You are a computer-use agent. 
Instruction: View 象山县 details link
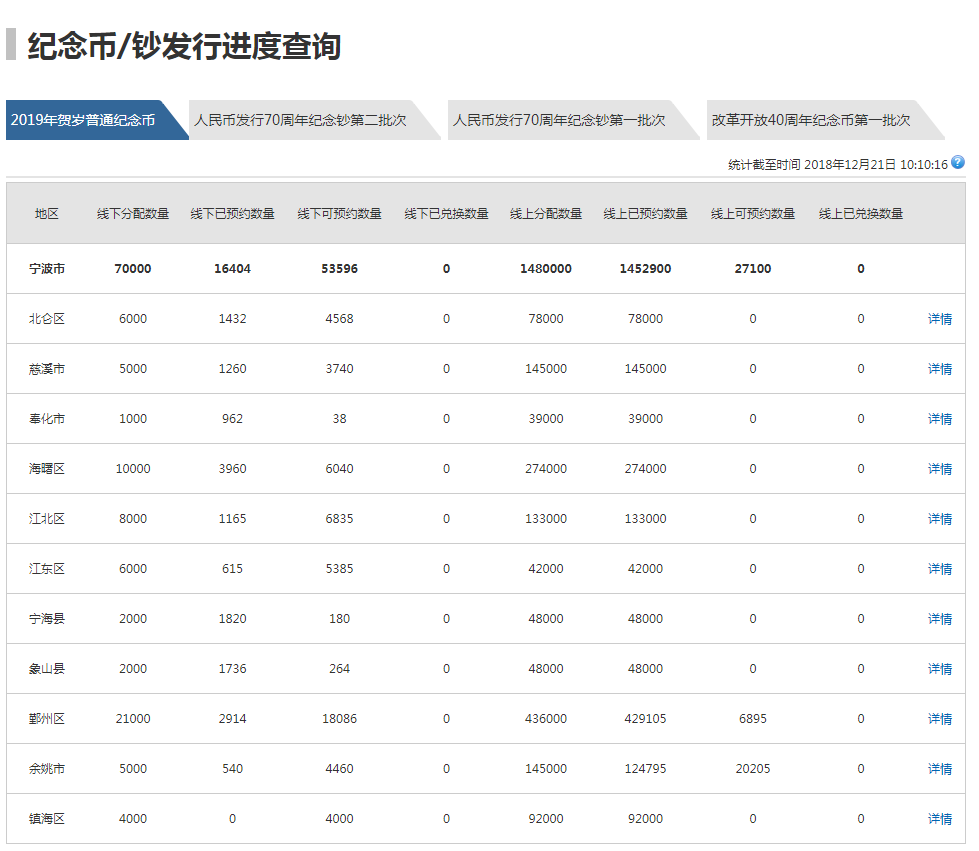[939, 669]
